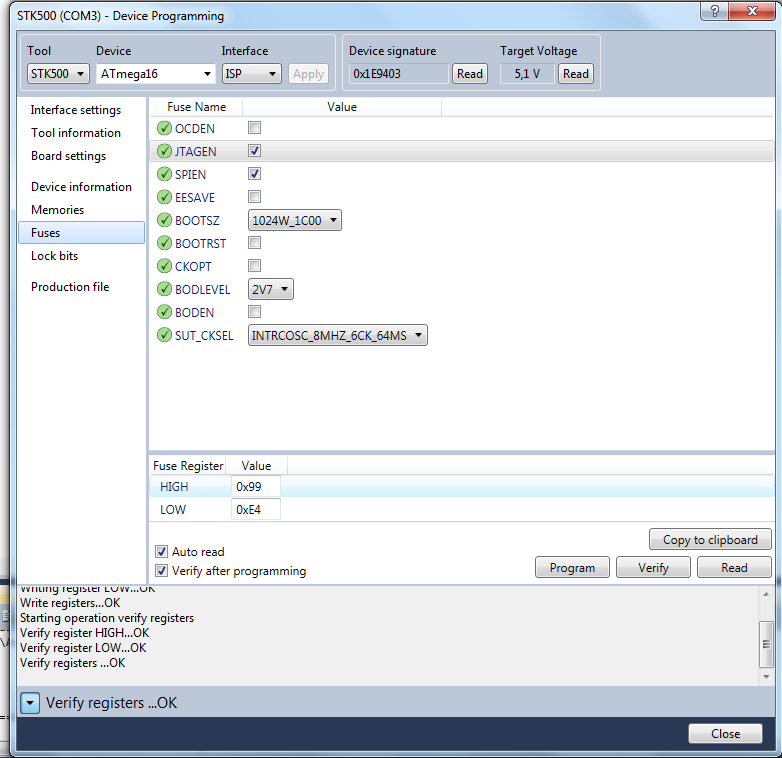Expand the BODLEVEL dropdown 2V7
The width and height of the screenshot is (782, 758).
[x=271, y=289]
